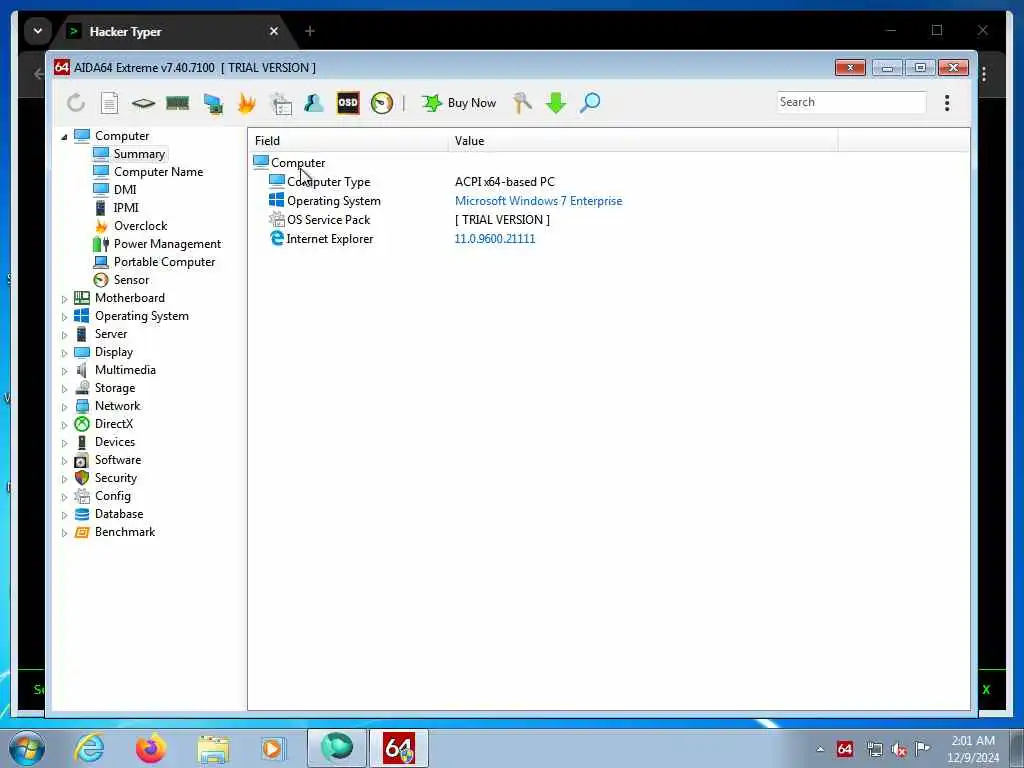Click the AIDA64 taskbar button
Screen dimensions: 1024x768
(399, 748)
